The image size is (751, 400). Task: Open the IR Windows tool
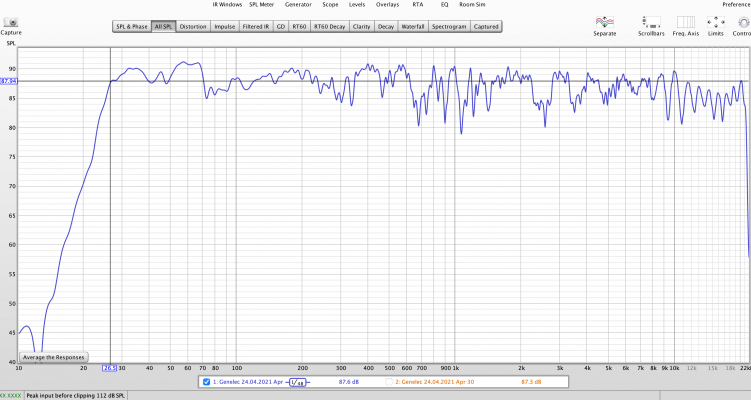pyautogui.click(x=228, y=4)
